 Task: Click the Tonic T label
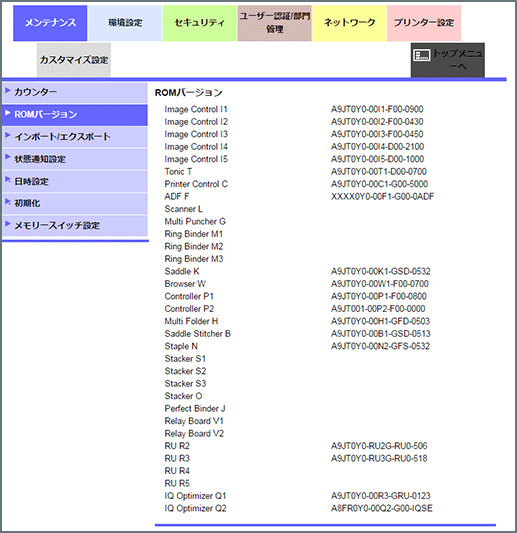pyautogui.click(x=178, y=172)
